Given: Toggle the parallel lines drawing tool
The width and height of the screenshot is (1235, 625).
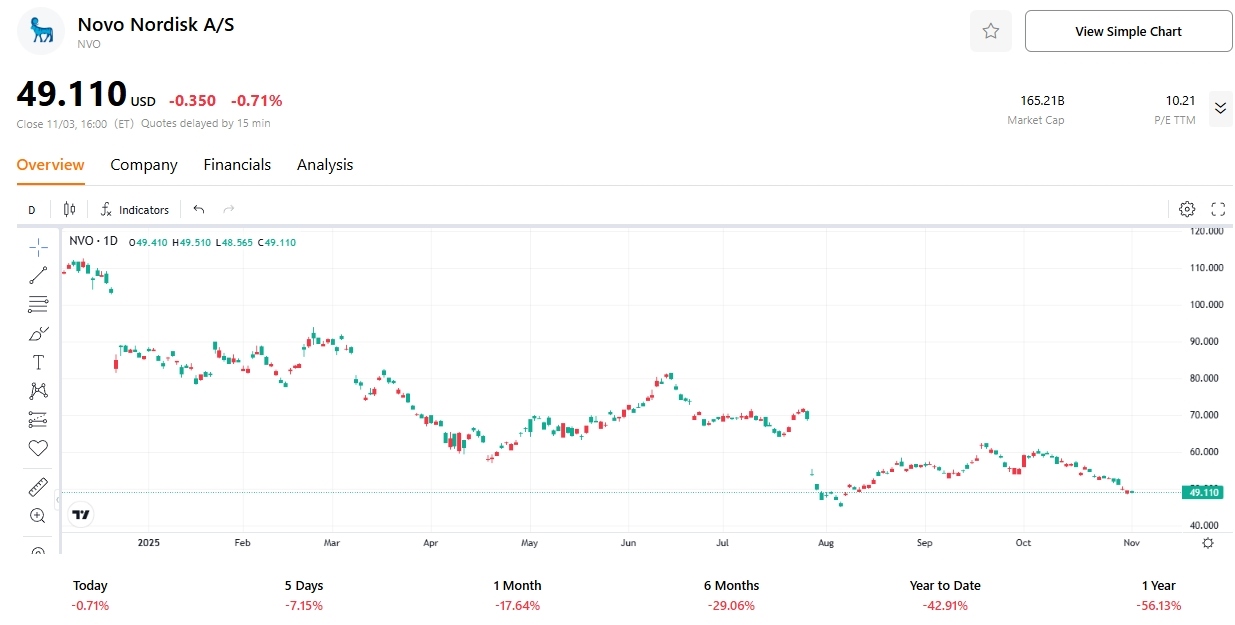Looking at the screenshot, I should tap(37, 304).
